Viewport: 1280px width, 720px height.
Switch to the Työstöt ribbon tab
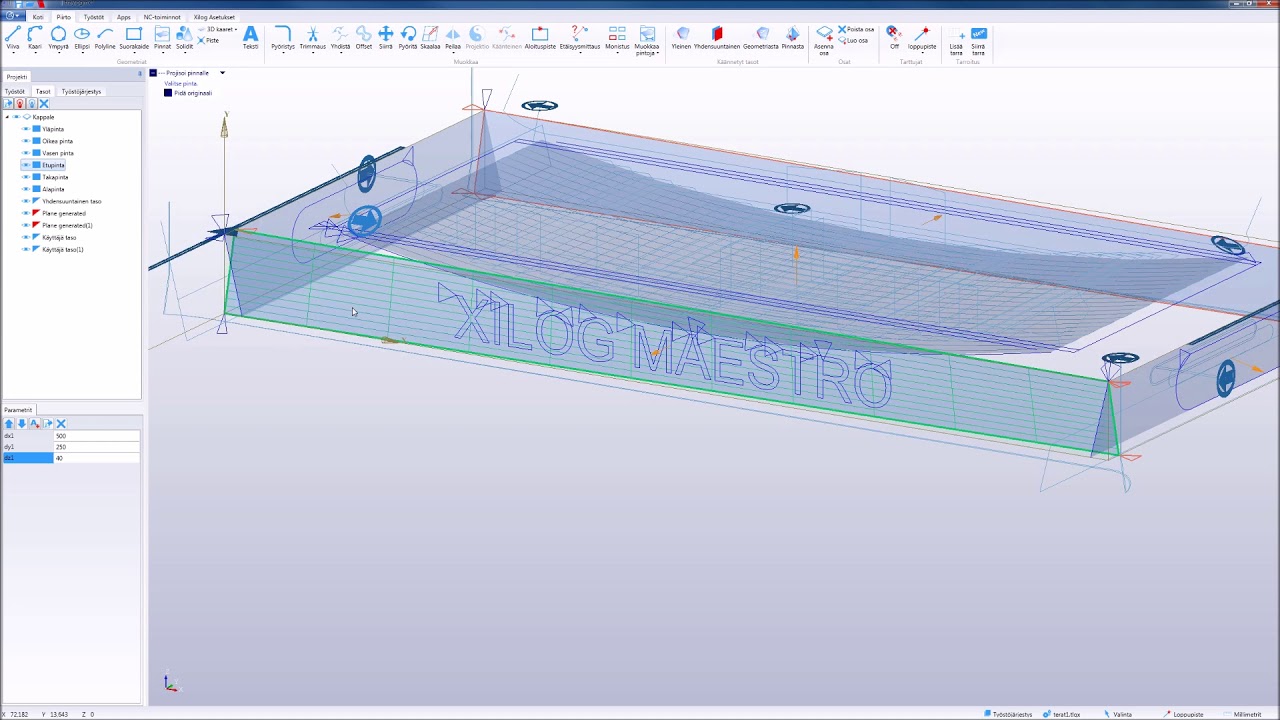[93, 17]
